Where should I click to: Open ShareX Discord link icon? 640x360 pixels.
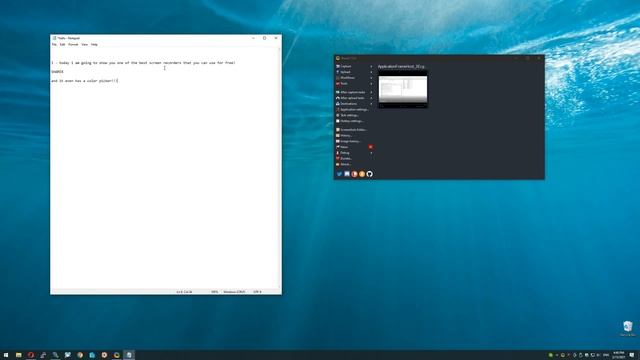pyautogui.click(x=347, y=174)
